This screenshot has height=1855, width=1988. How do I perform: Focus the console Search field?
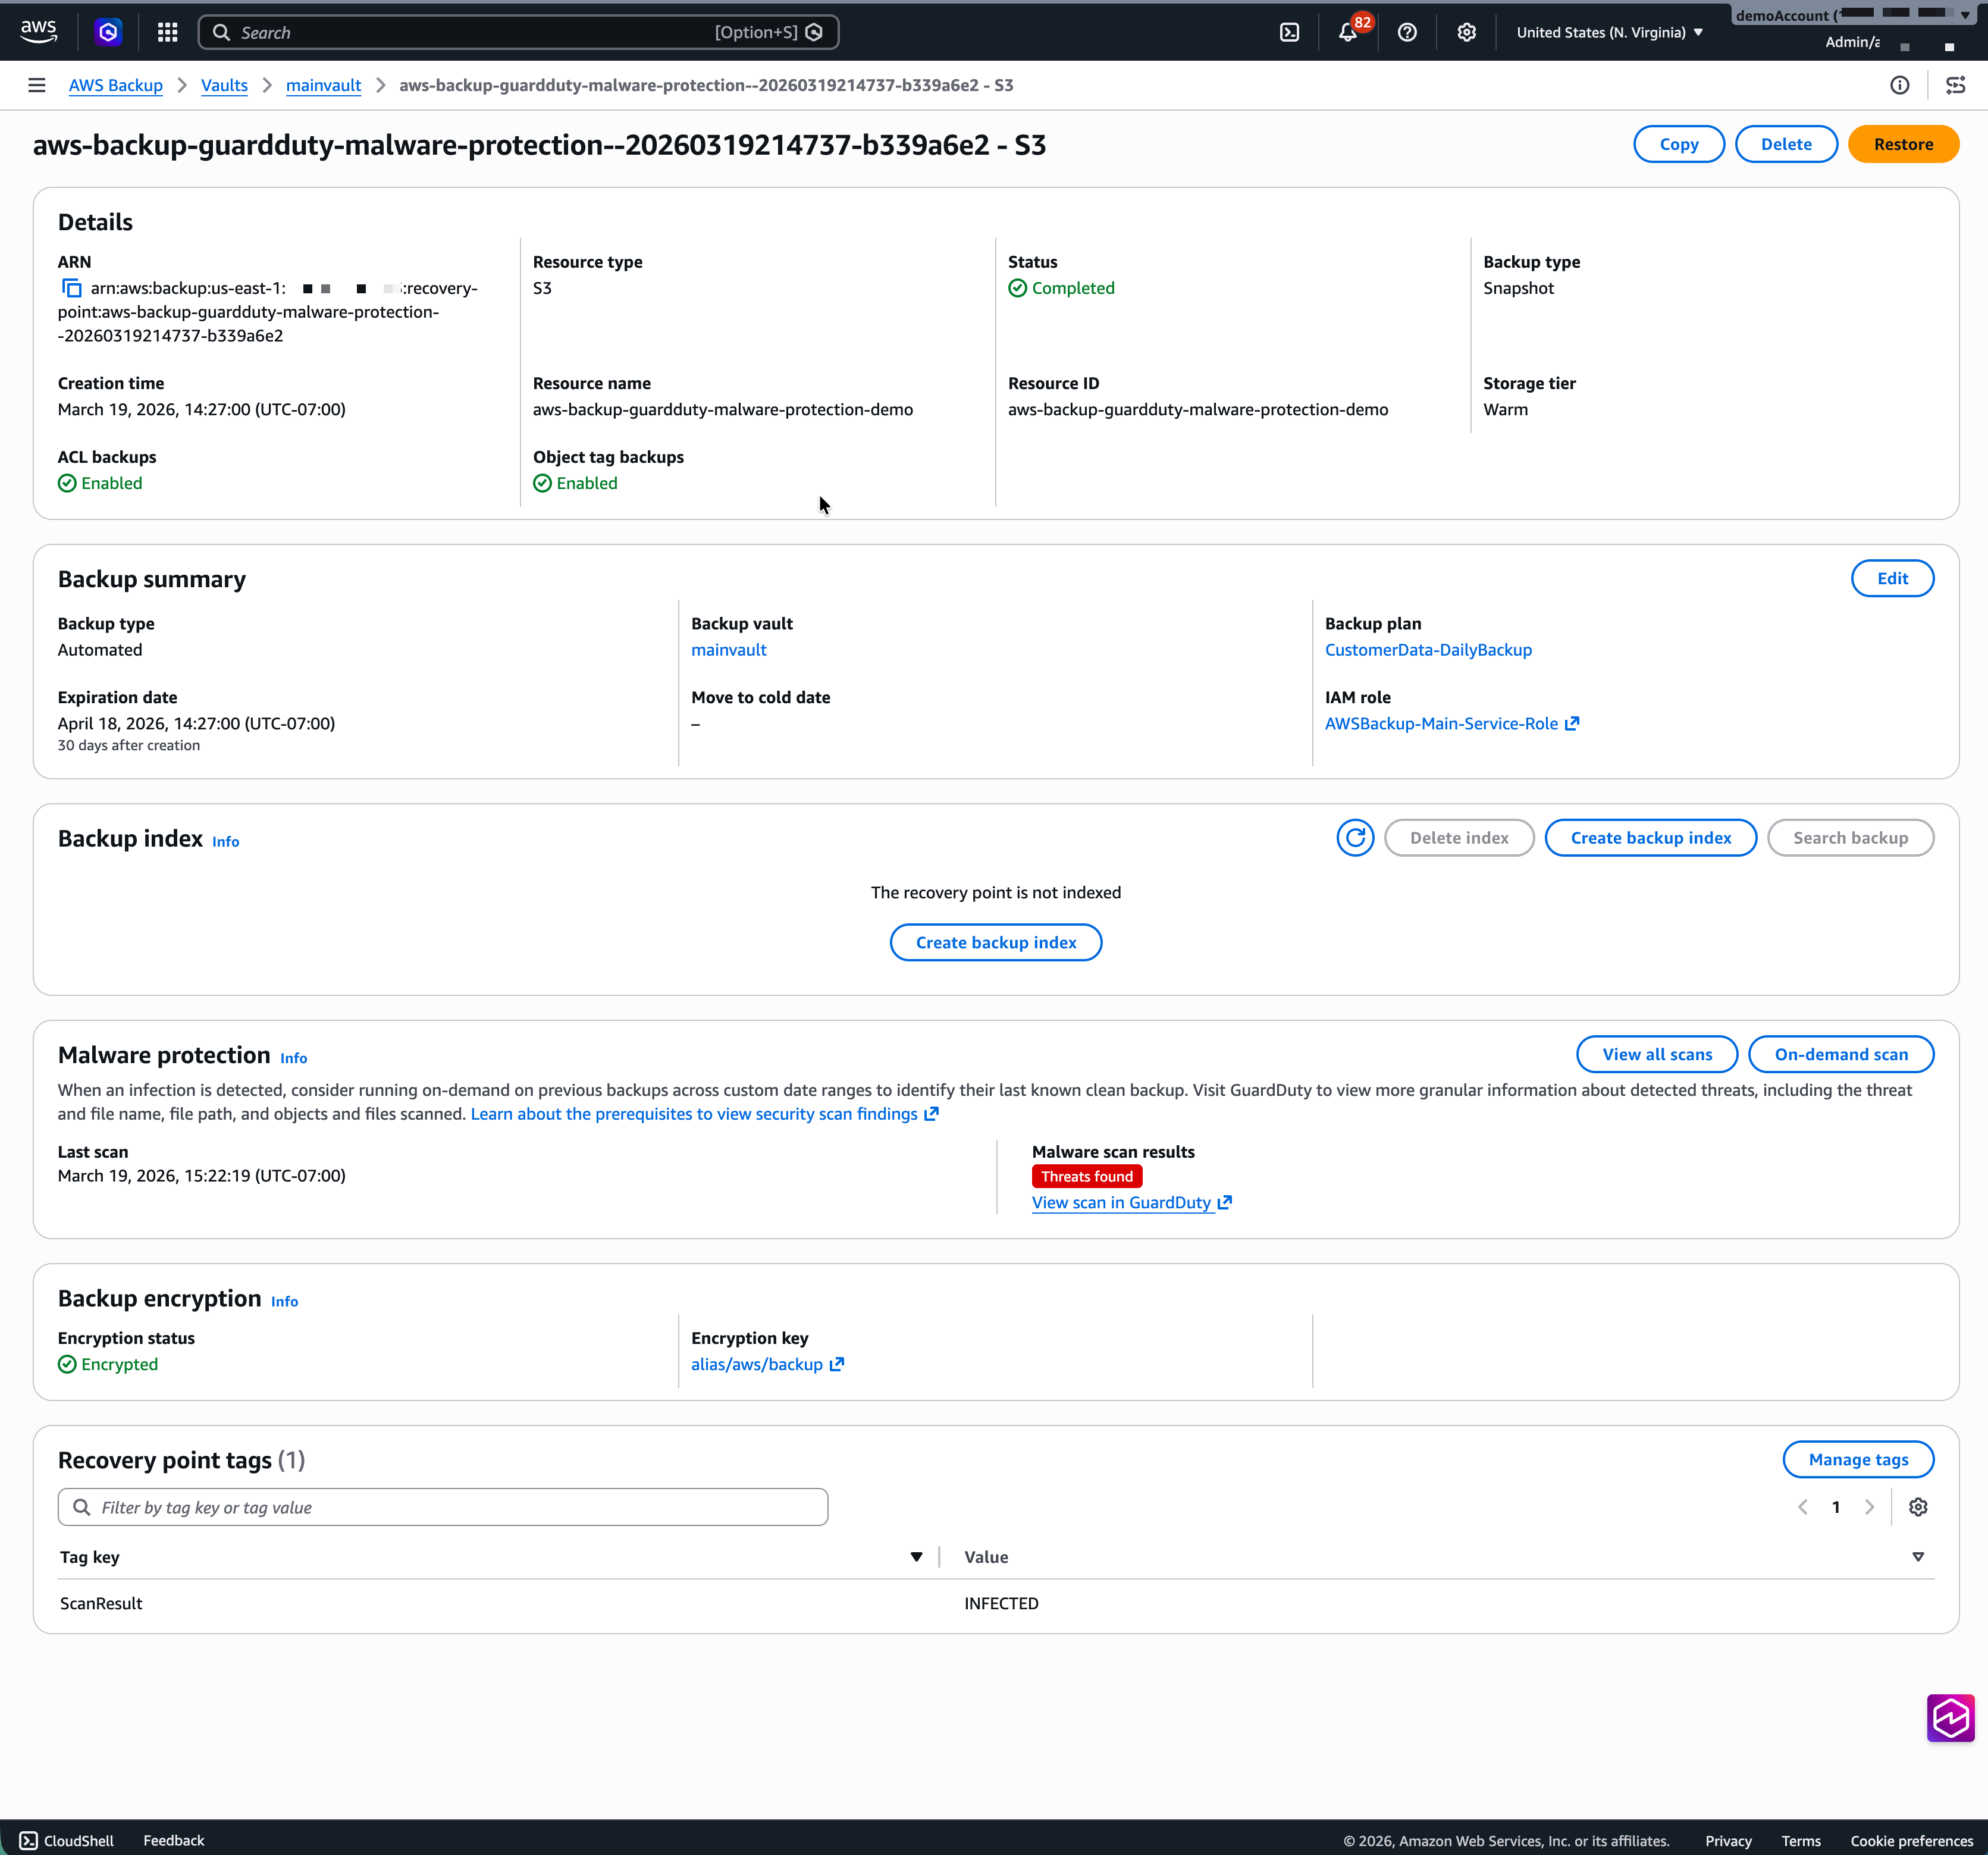pyautogui.click(x=518, y=32)
